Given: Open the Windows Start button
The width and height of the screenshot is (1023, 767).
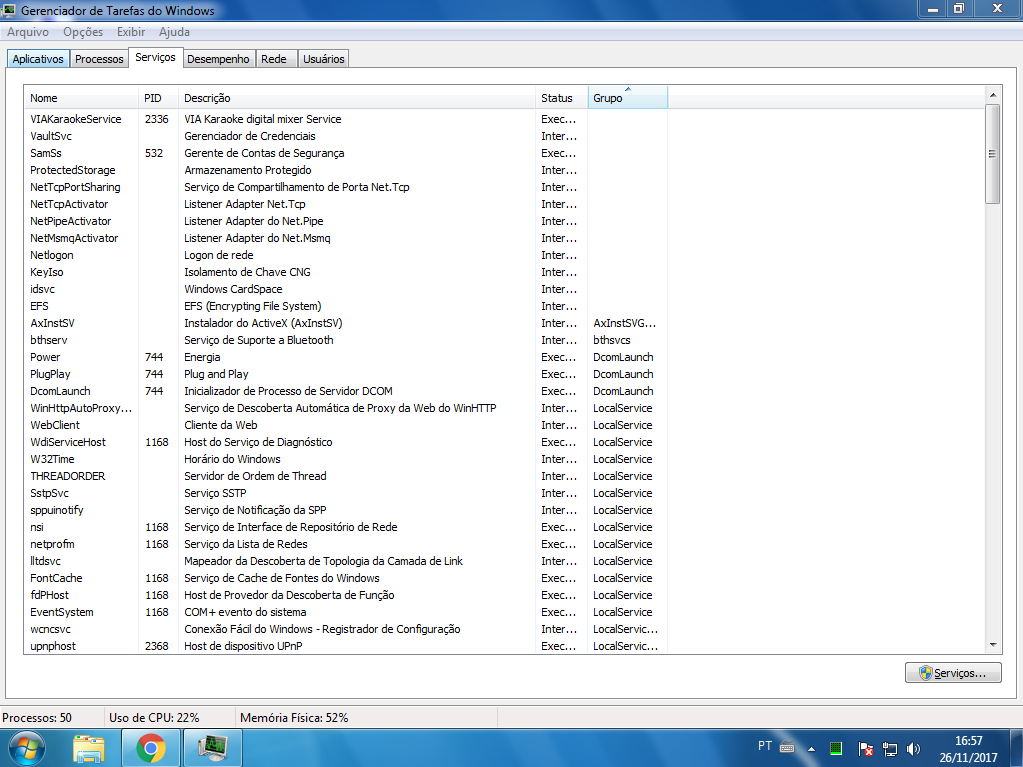Looking at the screenshot, I should pos(27,748).
